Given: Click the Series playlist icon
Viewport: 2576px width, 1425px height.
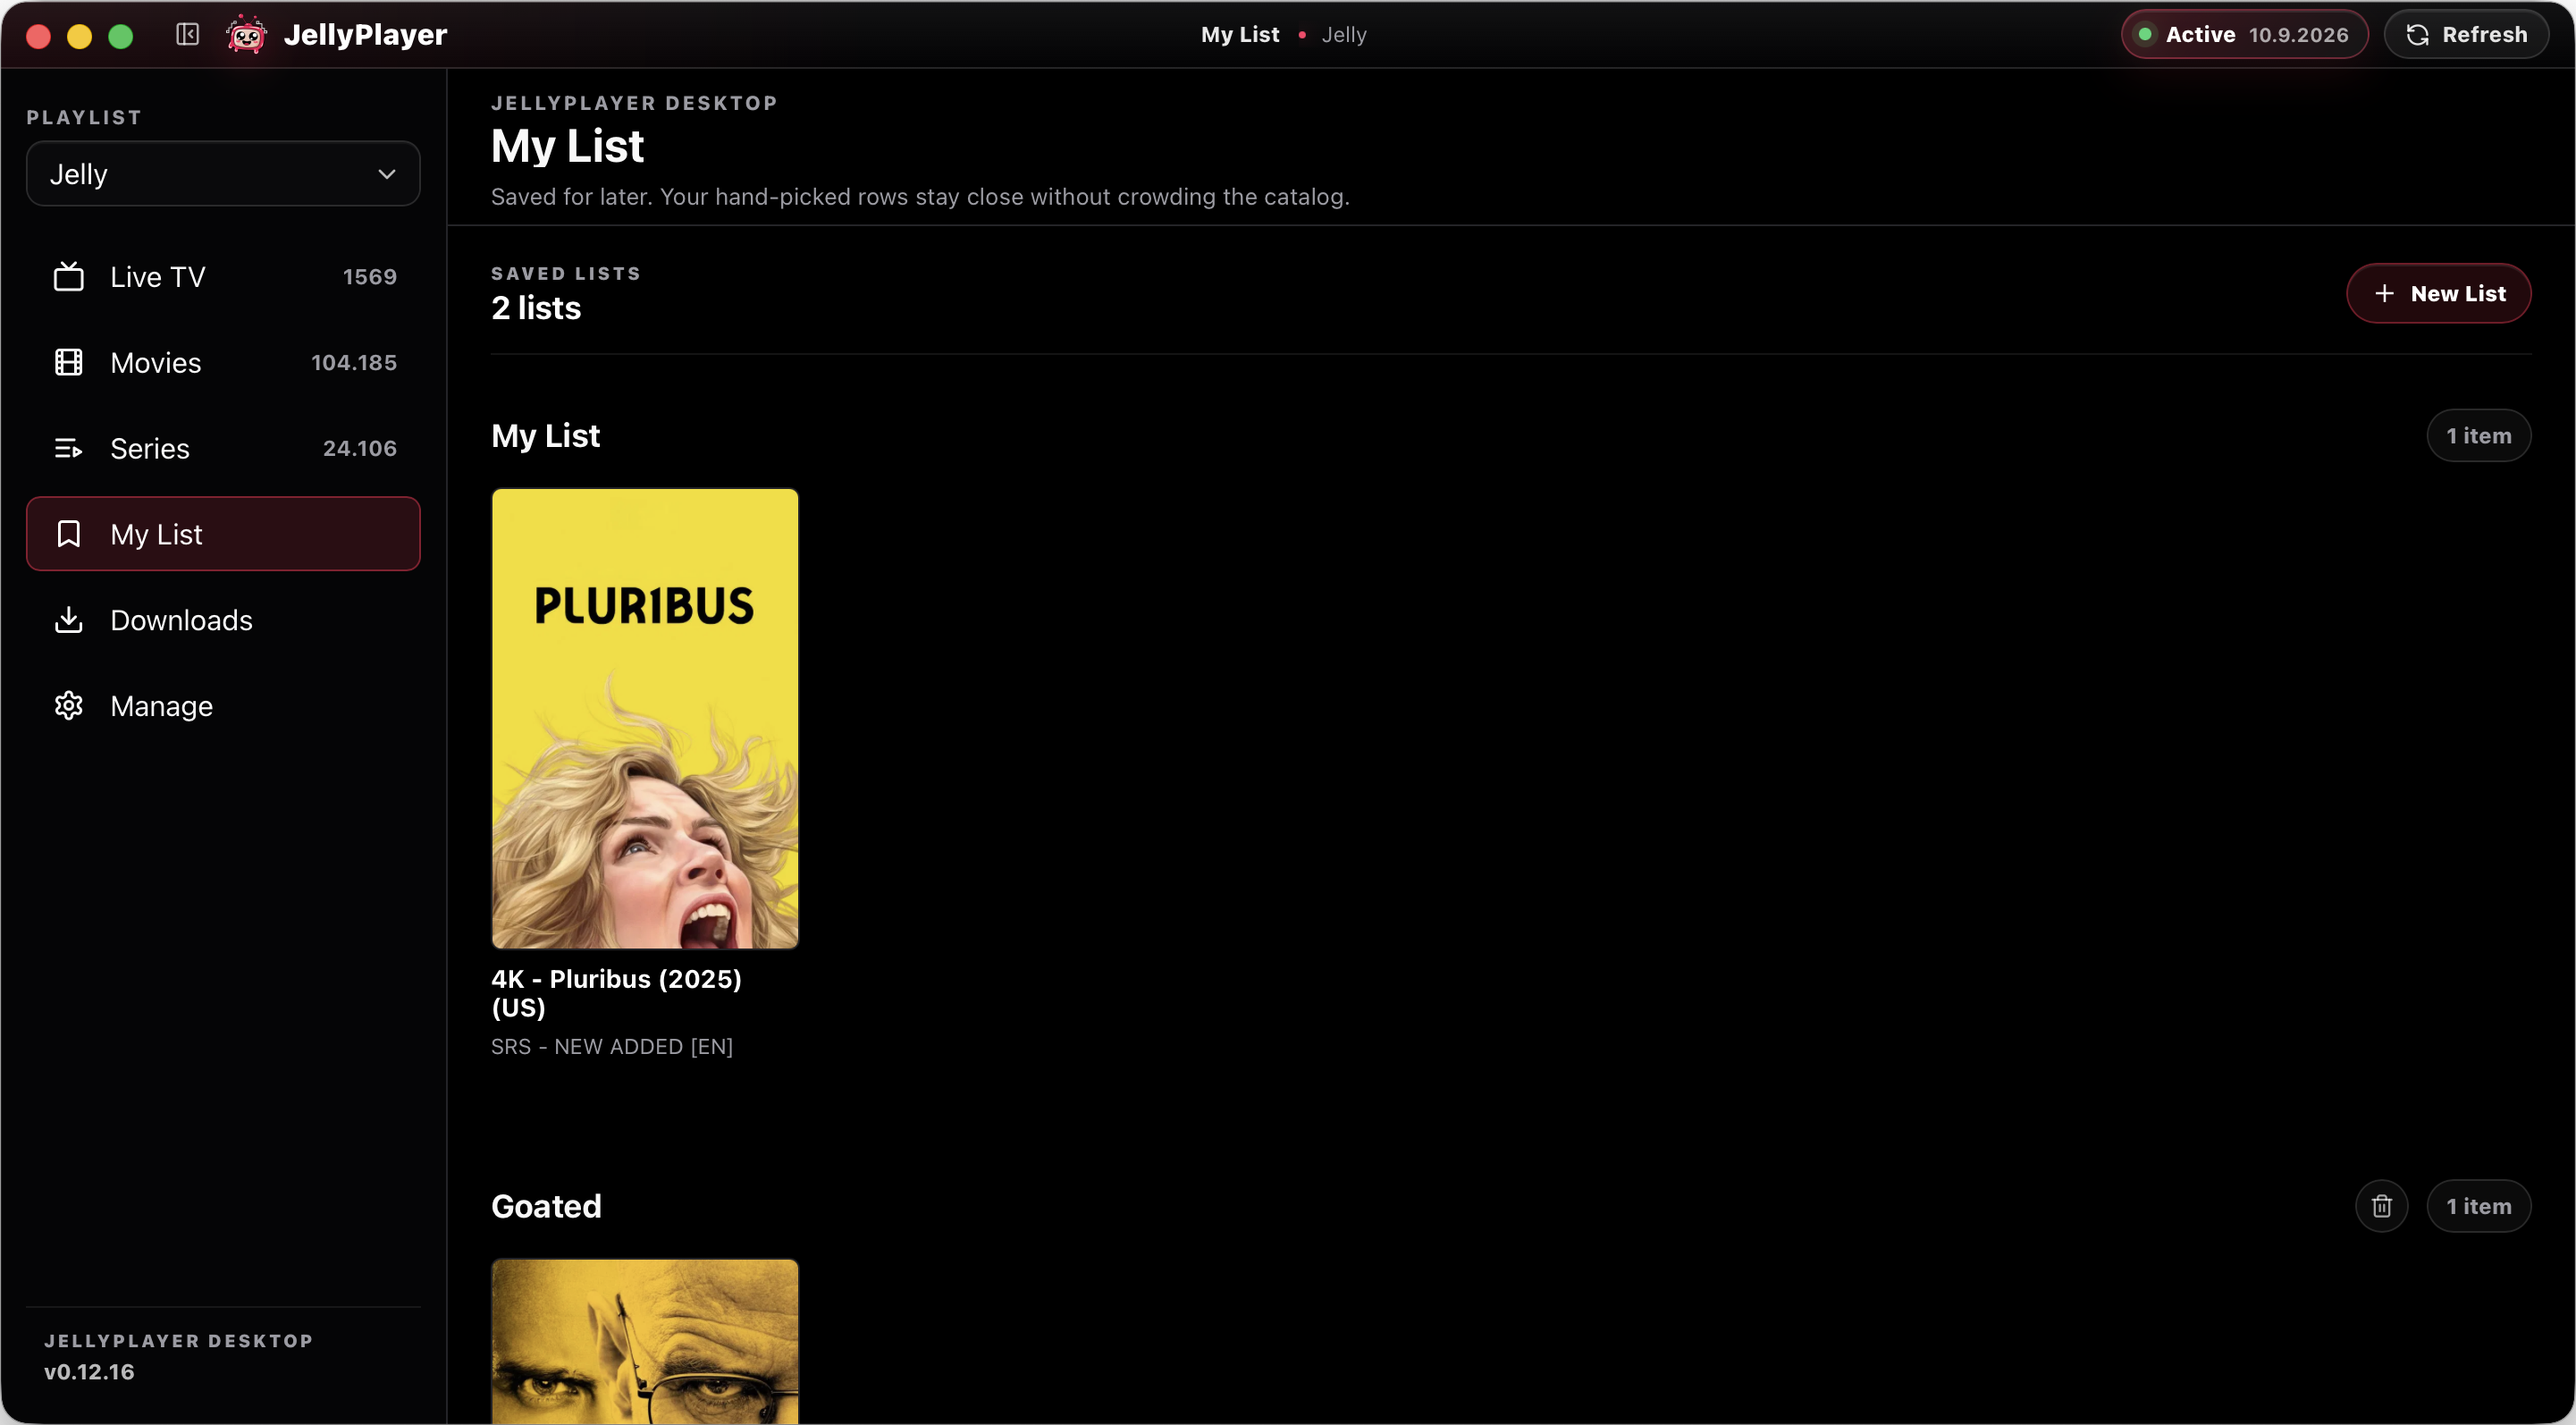Looking at the screenshot, I should [x=69, y=448].
